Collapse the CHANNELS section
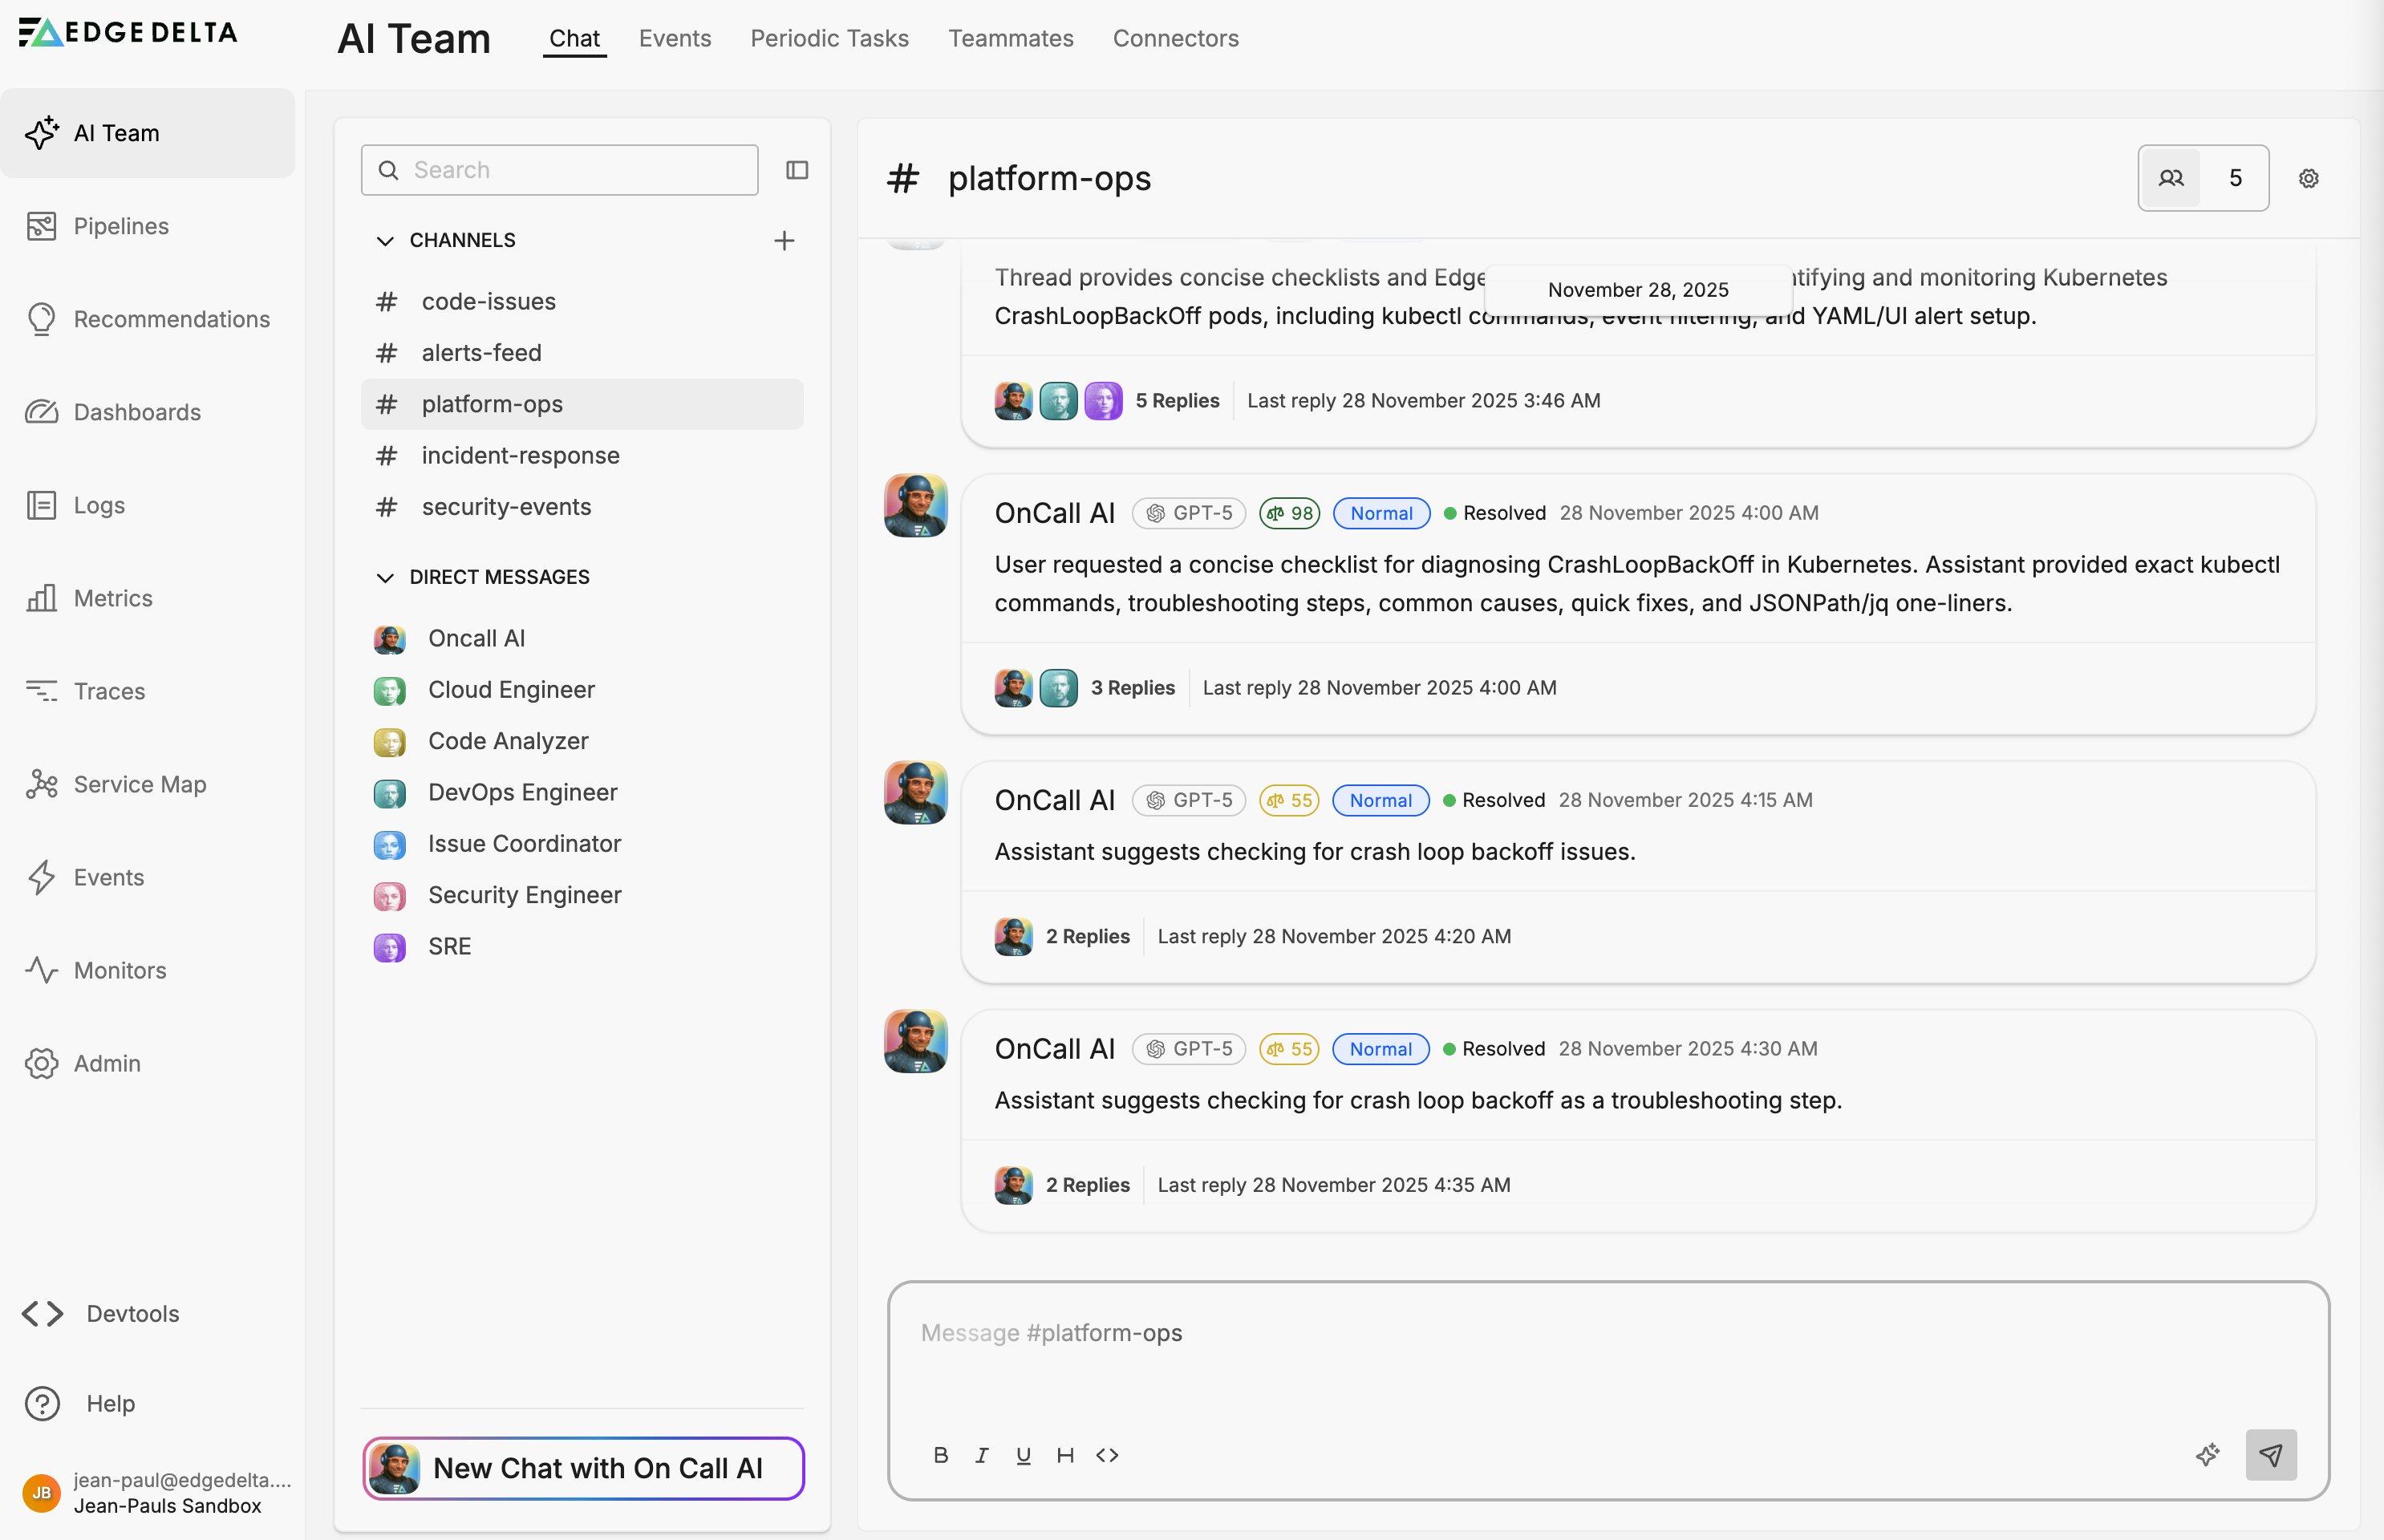This screenshot has height=1540, width=2384. (x=385, y=240)
